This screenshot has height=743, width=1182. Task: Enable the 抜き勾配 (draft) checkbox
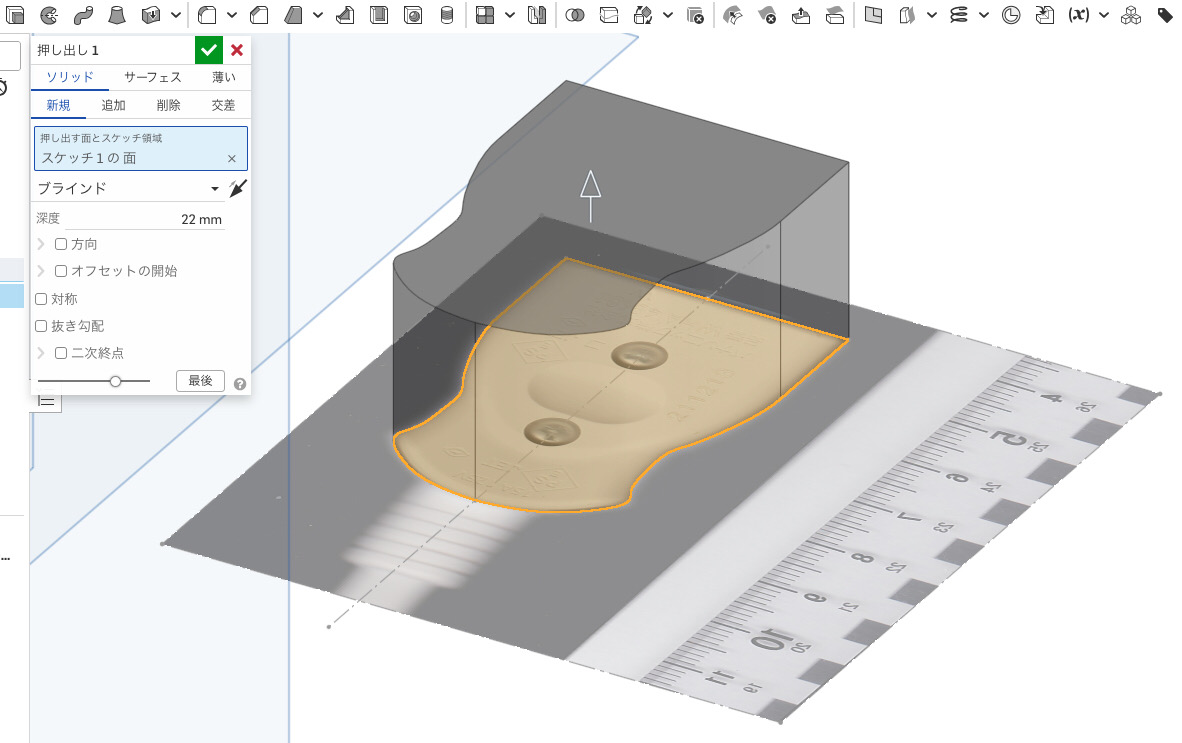point(41,326)
